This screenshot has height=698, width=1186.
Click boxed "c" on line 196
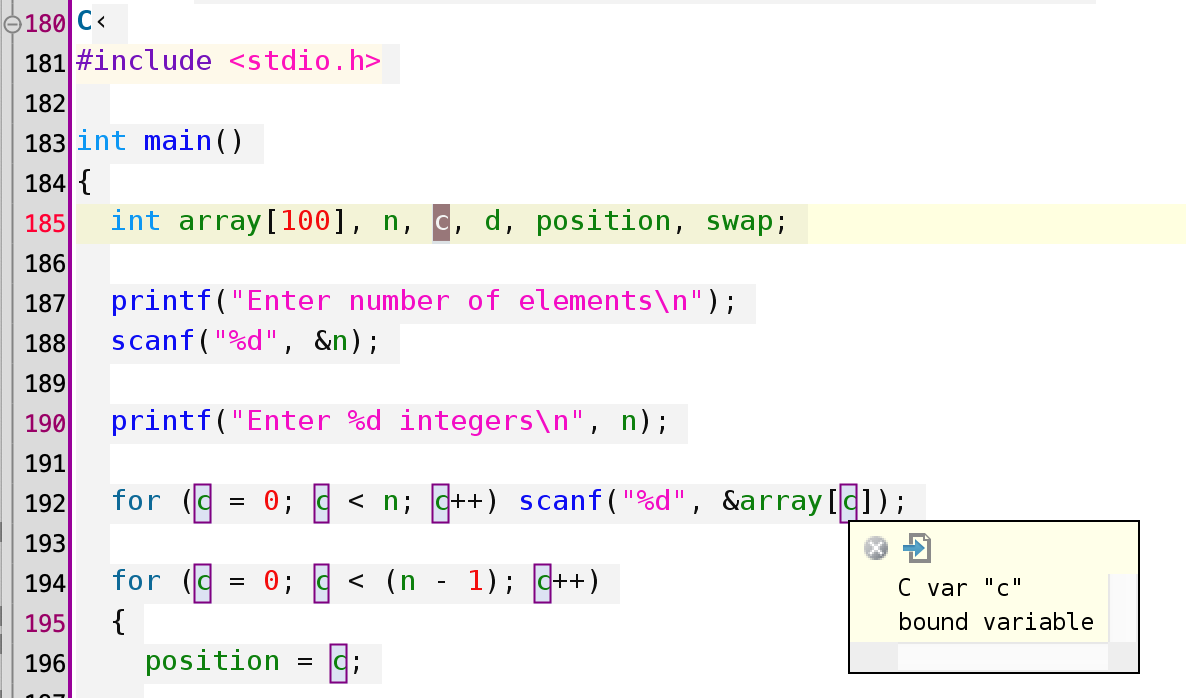point(339,664)
